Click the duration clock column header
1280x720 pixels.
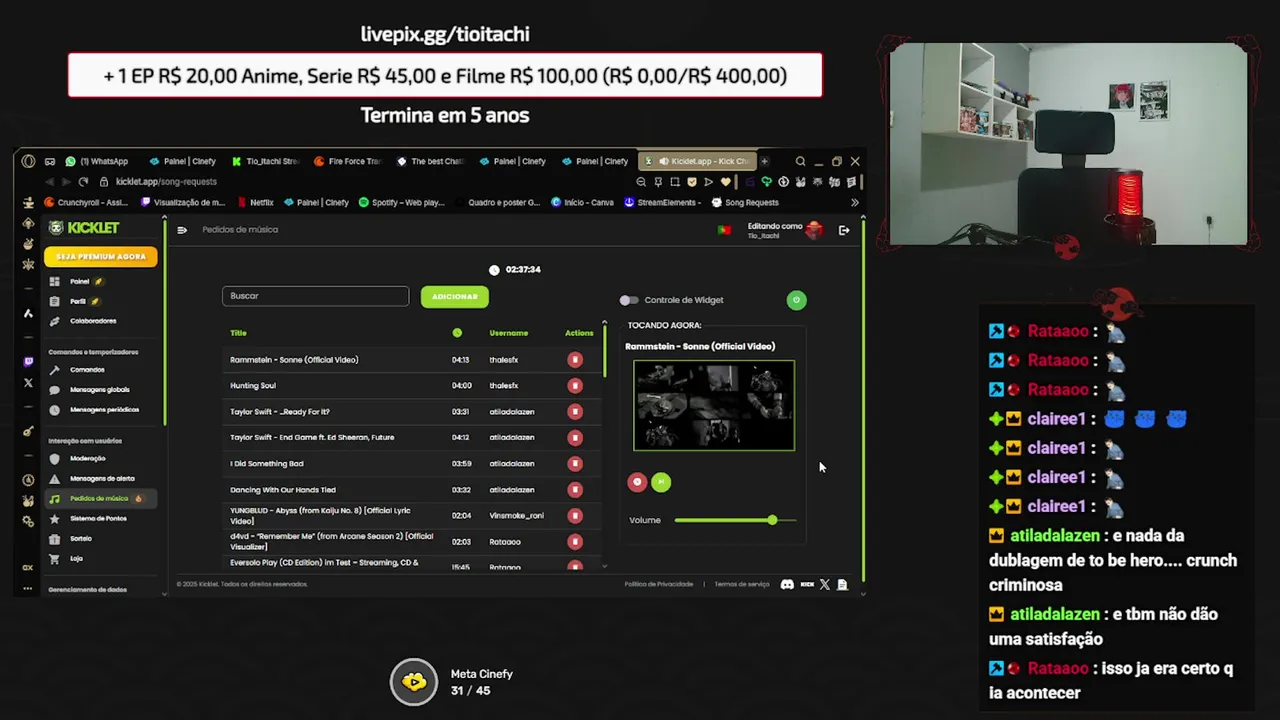coord(457,333)
